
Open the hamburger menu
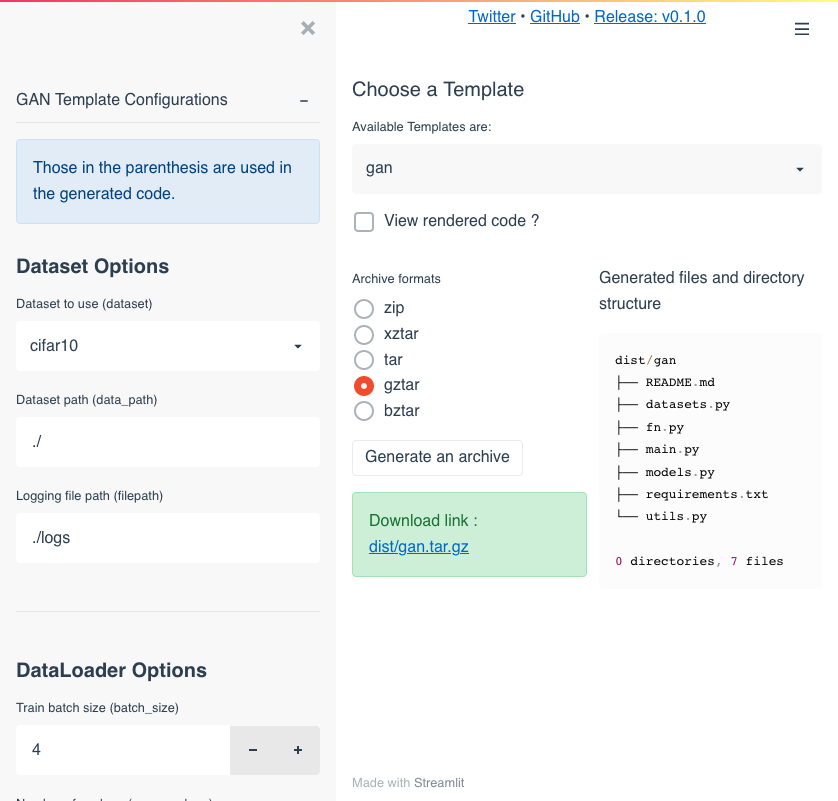pos(802,29)
